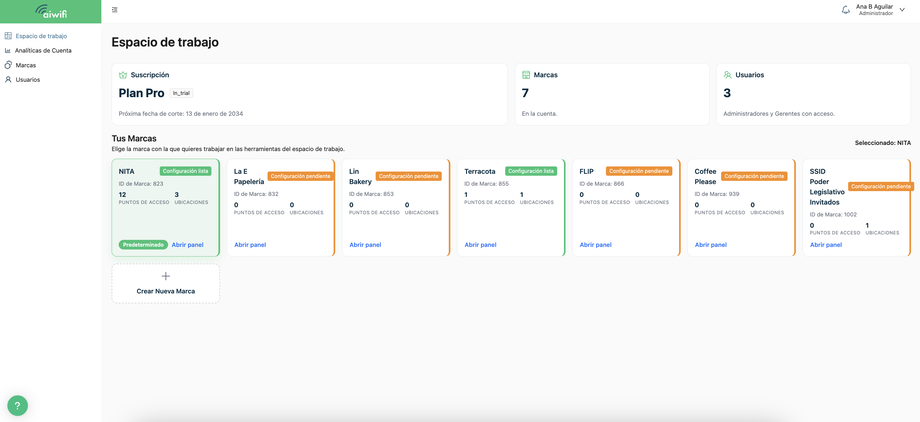Click Usuarios sidebar icon
The height and width of the screenshot is (422, 920).
tap(8, 79)
